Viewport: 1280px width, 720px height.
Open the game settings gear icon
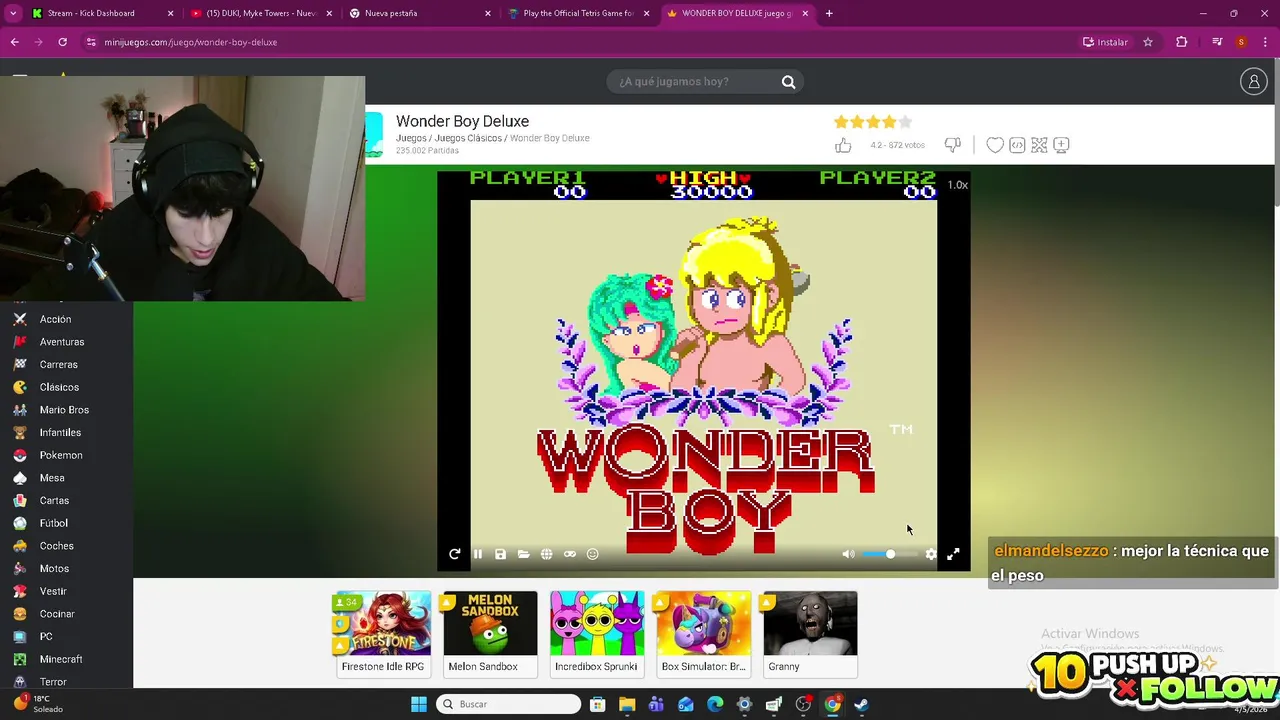click(x=931, y=554)
